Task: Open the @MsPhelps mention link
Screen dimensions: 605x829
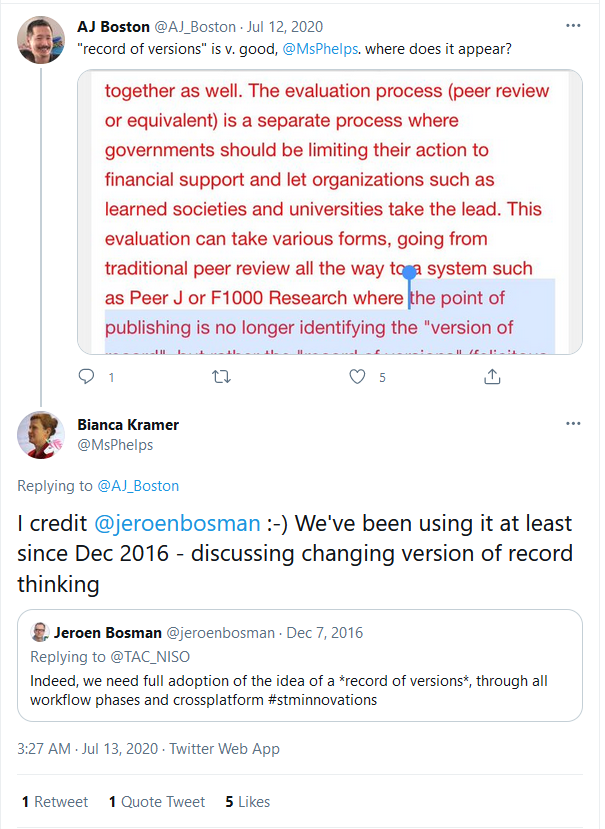Action: [x=319, y=48]
